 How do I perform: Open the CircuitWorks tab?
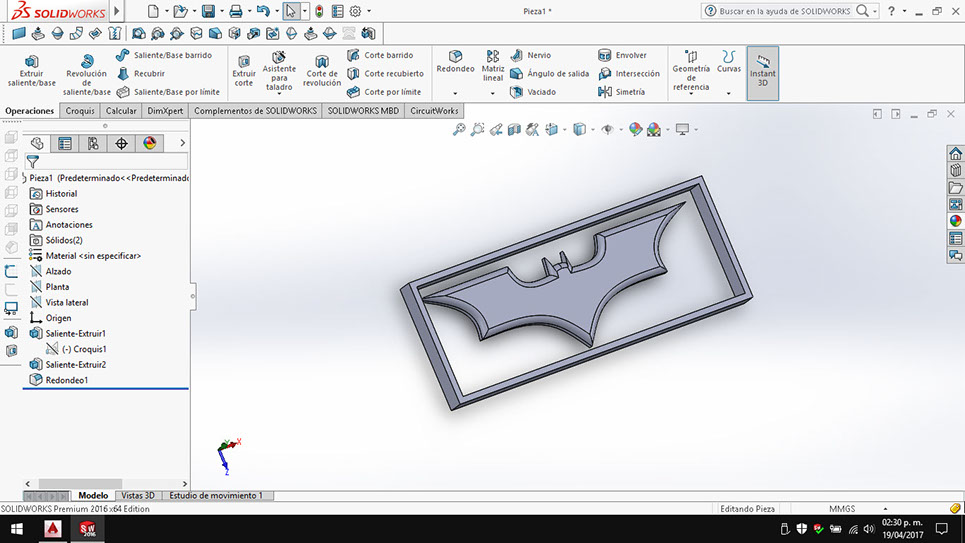[434, 111]
